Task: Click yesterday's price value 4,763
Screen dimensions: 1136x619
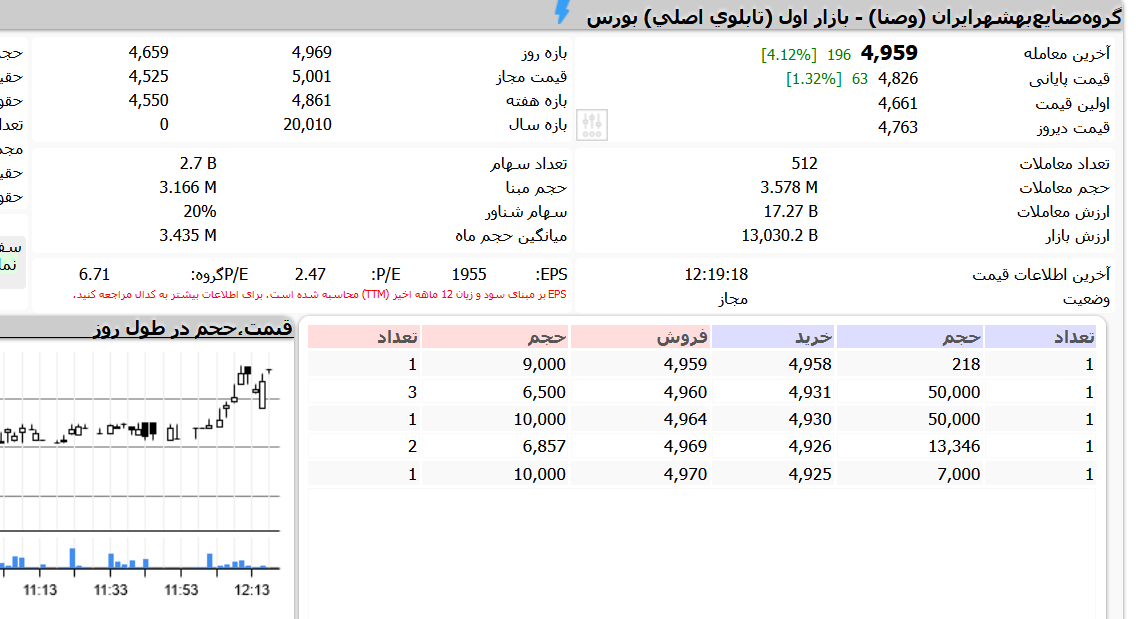Action: coord(898,128)
